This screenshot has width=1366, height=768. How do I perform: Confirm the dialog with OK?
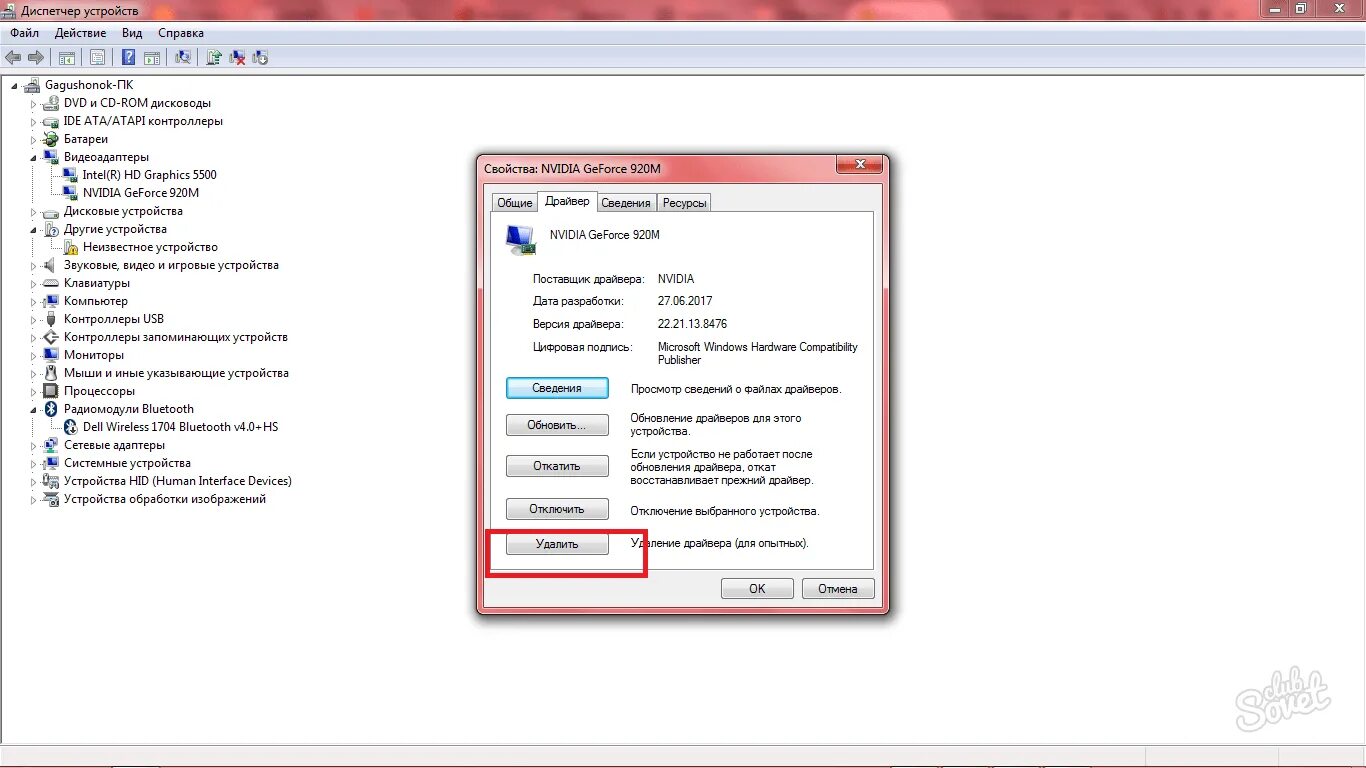pyautogui.click(x=757, y=589)
